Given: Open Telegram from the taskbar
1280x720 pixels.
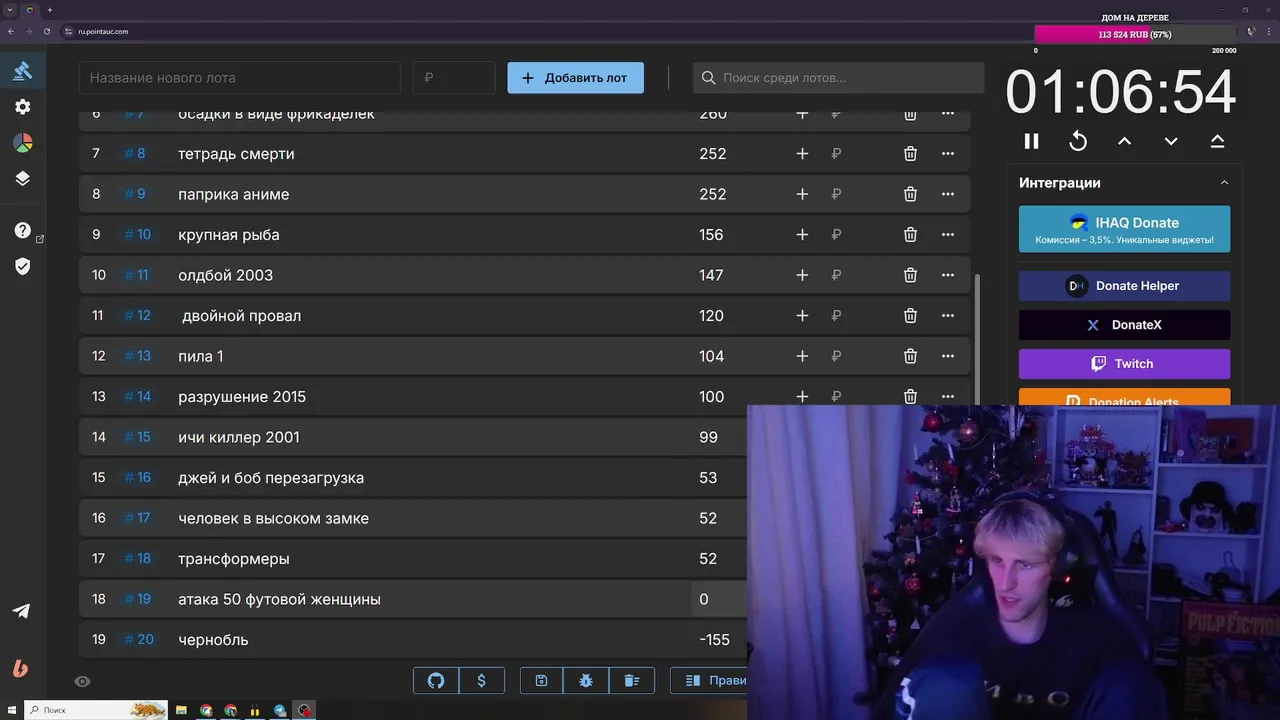Looking at the screenshot, I should [x=280, y=710].
